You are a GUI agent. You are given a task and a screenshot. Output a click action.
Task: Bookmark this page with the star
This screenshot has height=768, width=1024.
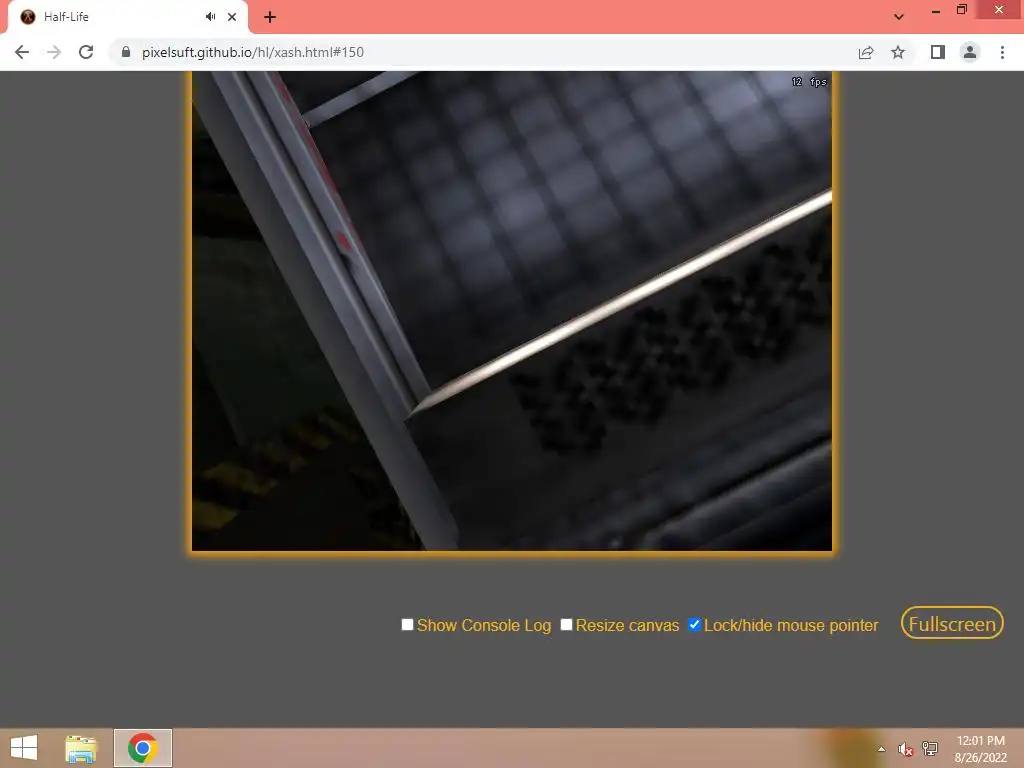(x=898, y=52)
